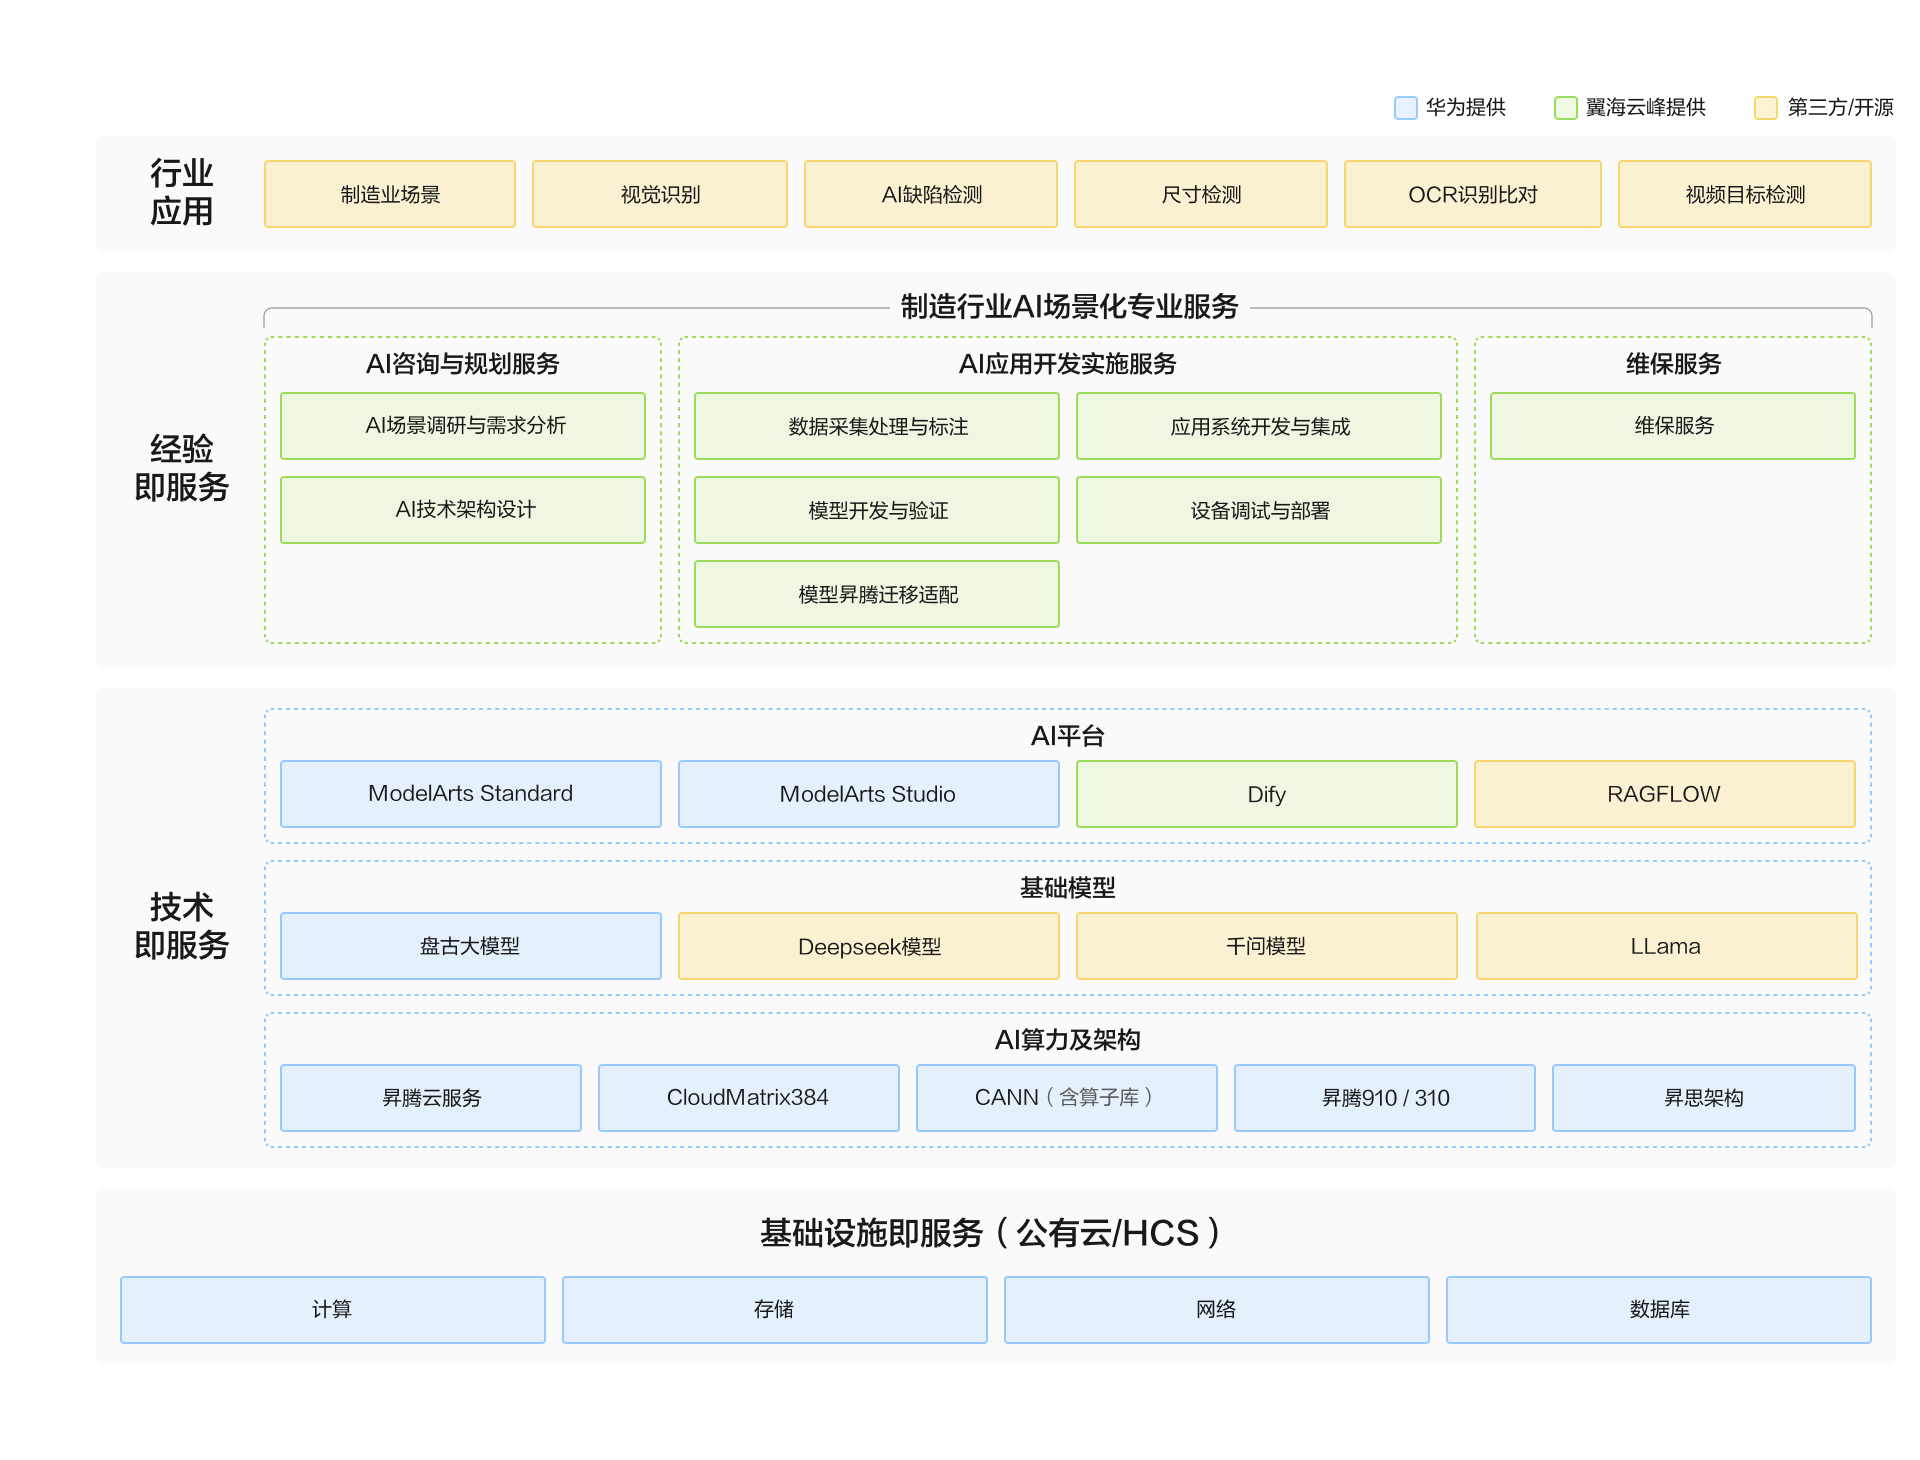Click the 技术即服务 row label
This screenshot has height=1460, width=1920.
[181, 926]
